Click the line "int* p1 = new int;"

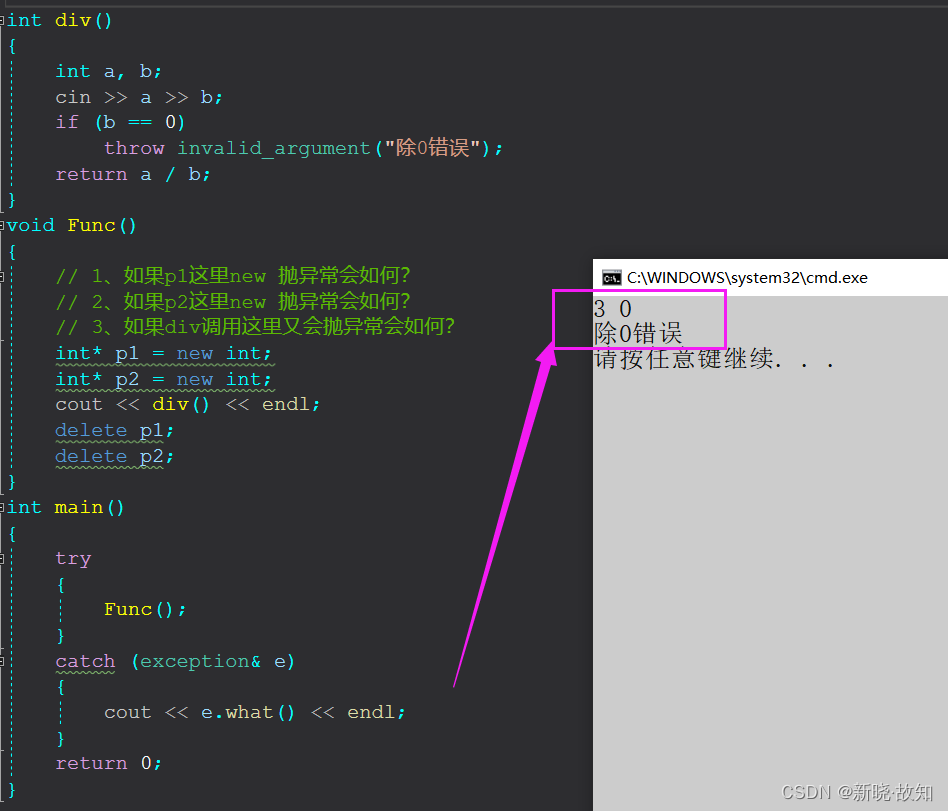pos(163,353)
